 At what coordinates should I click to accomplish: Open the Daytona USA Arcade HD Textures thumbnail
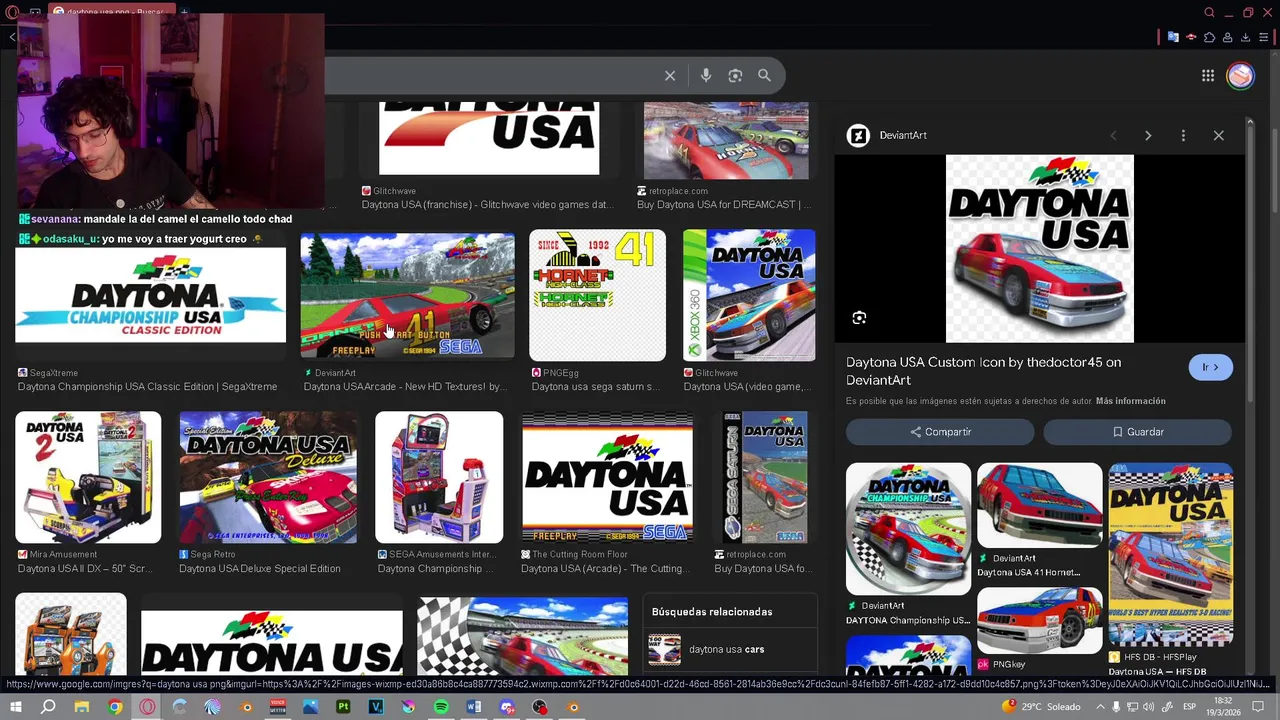click(408, 295)
